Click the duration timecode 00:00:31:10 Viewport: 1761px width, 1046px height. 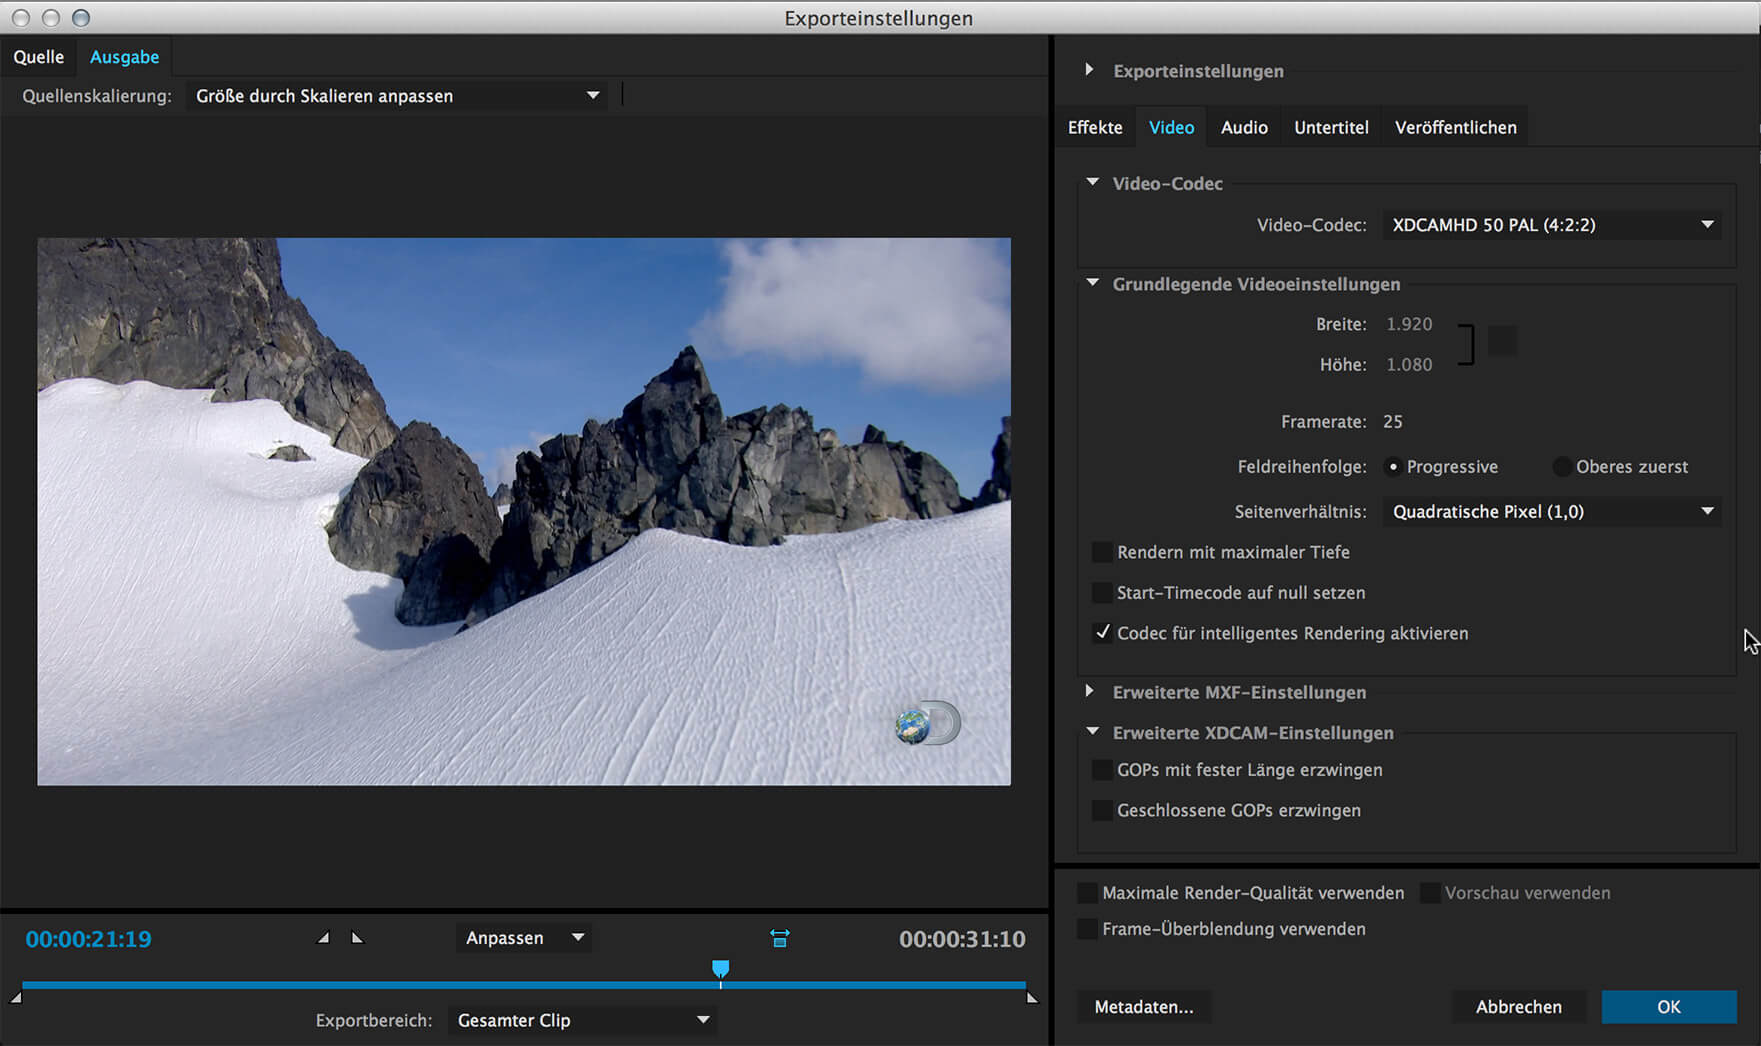pos(962,939)
